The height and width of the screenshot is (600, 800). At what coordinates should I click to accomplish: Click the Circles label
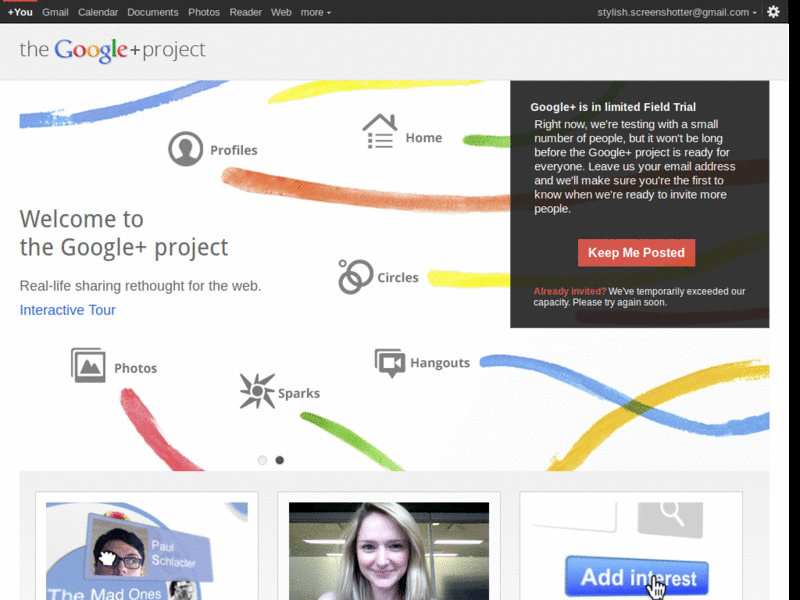pos(397,278)
